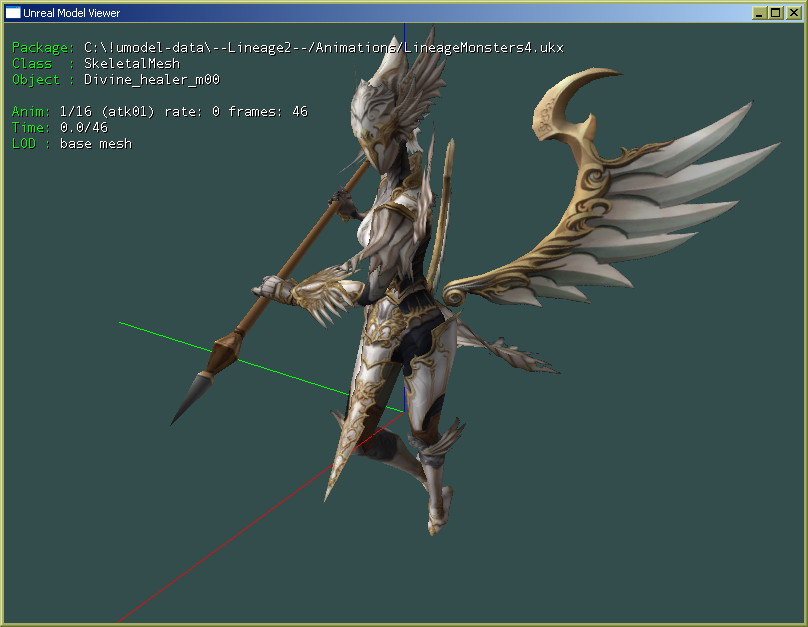Click the Unreal Model Viewer window icon

point(12,13)
